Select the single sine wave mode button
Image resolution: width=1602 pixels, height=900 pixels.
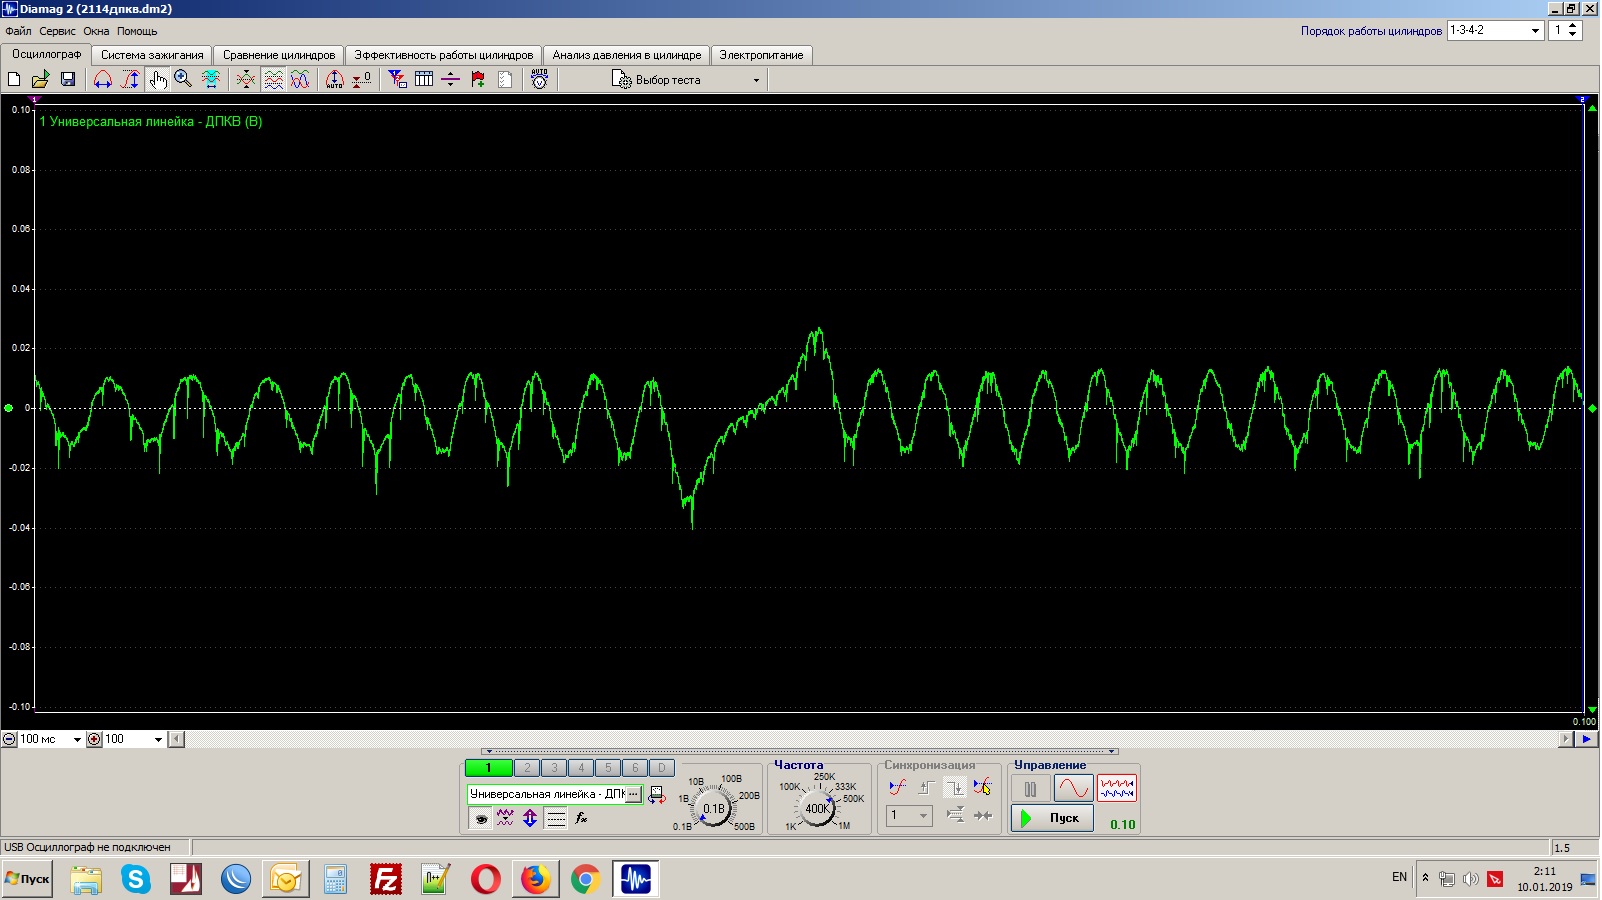pyautogui.click(x=1073, y=789)
